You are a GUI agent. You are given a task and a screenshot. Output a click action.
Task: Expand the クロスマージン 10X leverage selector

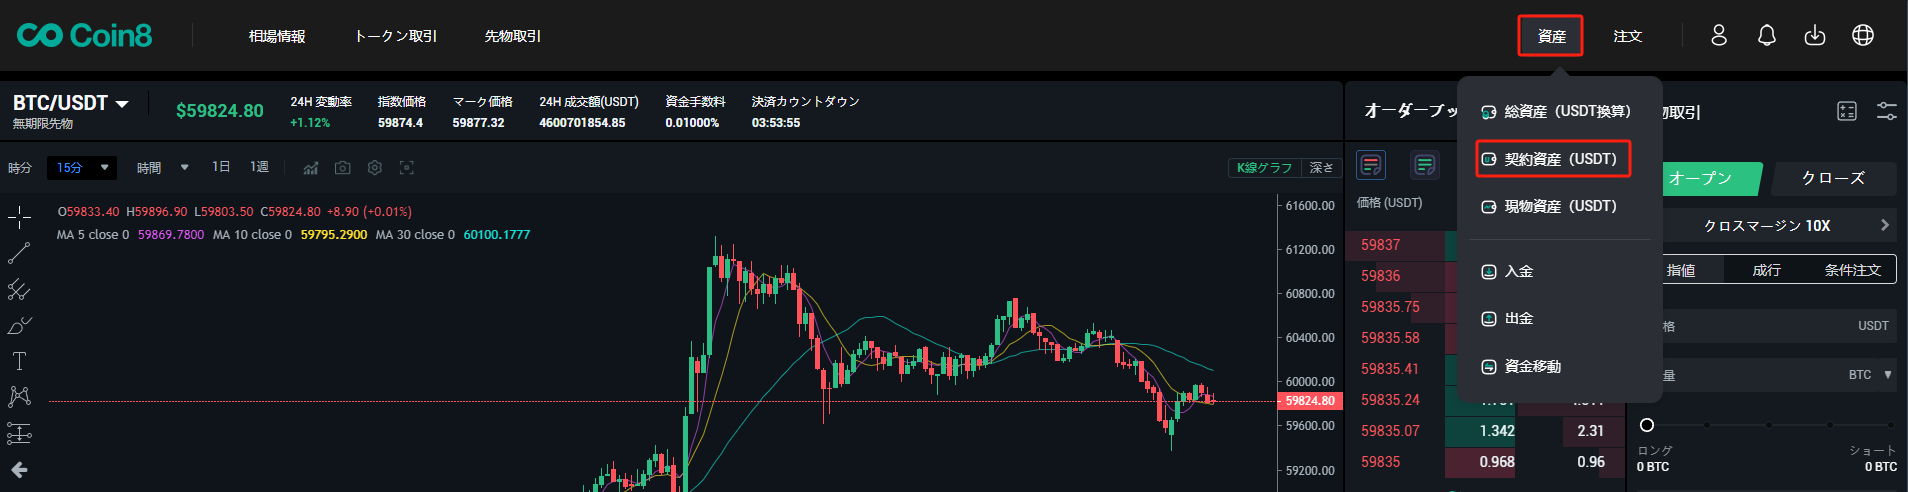1779,225
